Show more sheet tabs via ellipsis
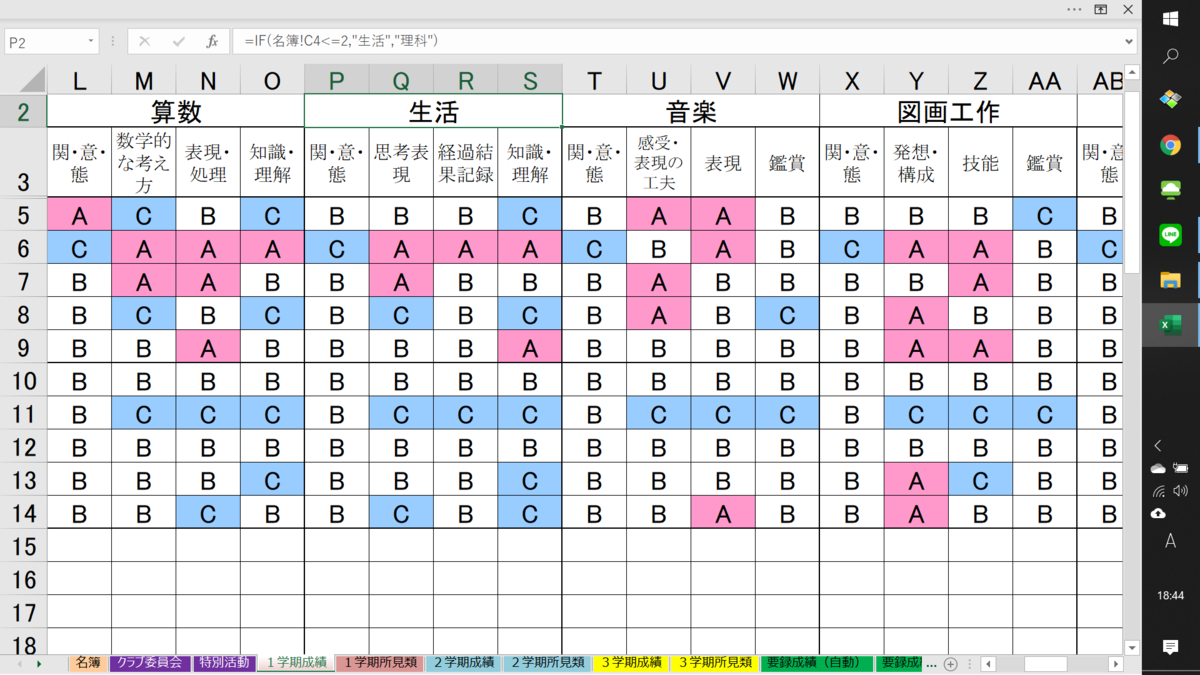Viewport: 1200px width, 675px height. (x=932, y=664)
